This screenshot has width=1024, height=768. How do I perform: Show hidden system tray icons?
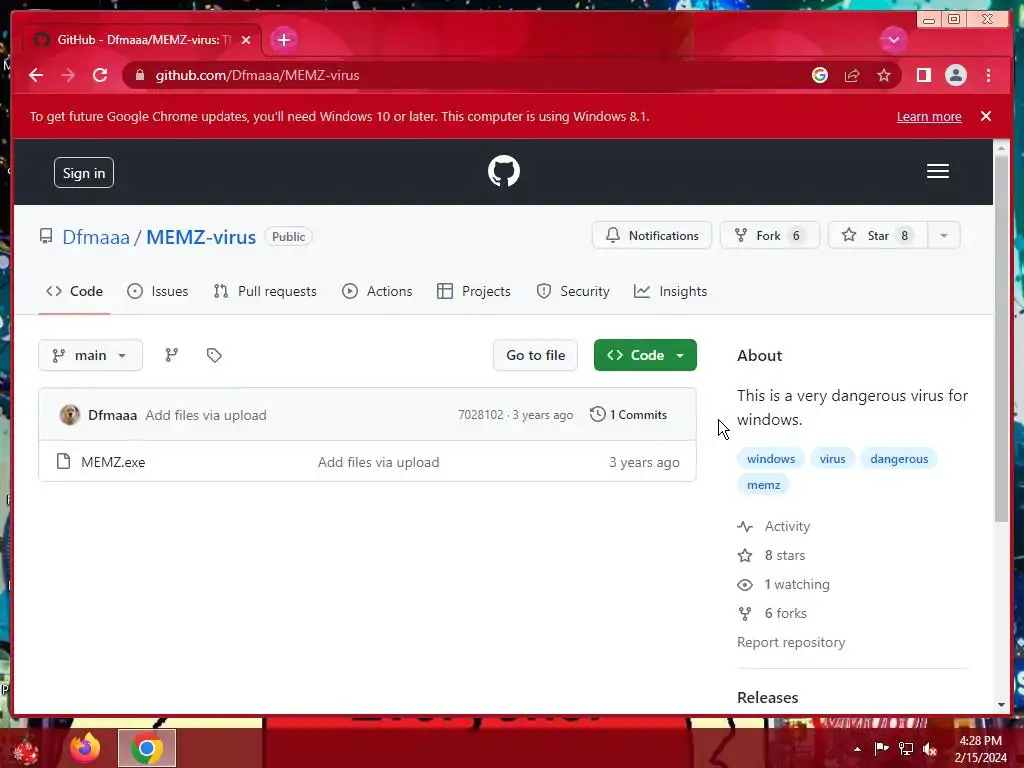(857, 749)
